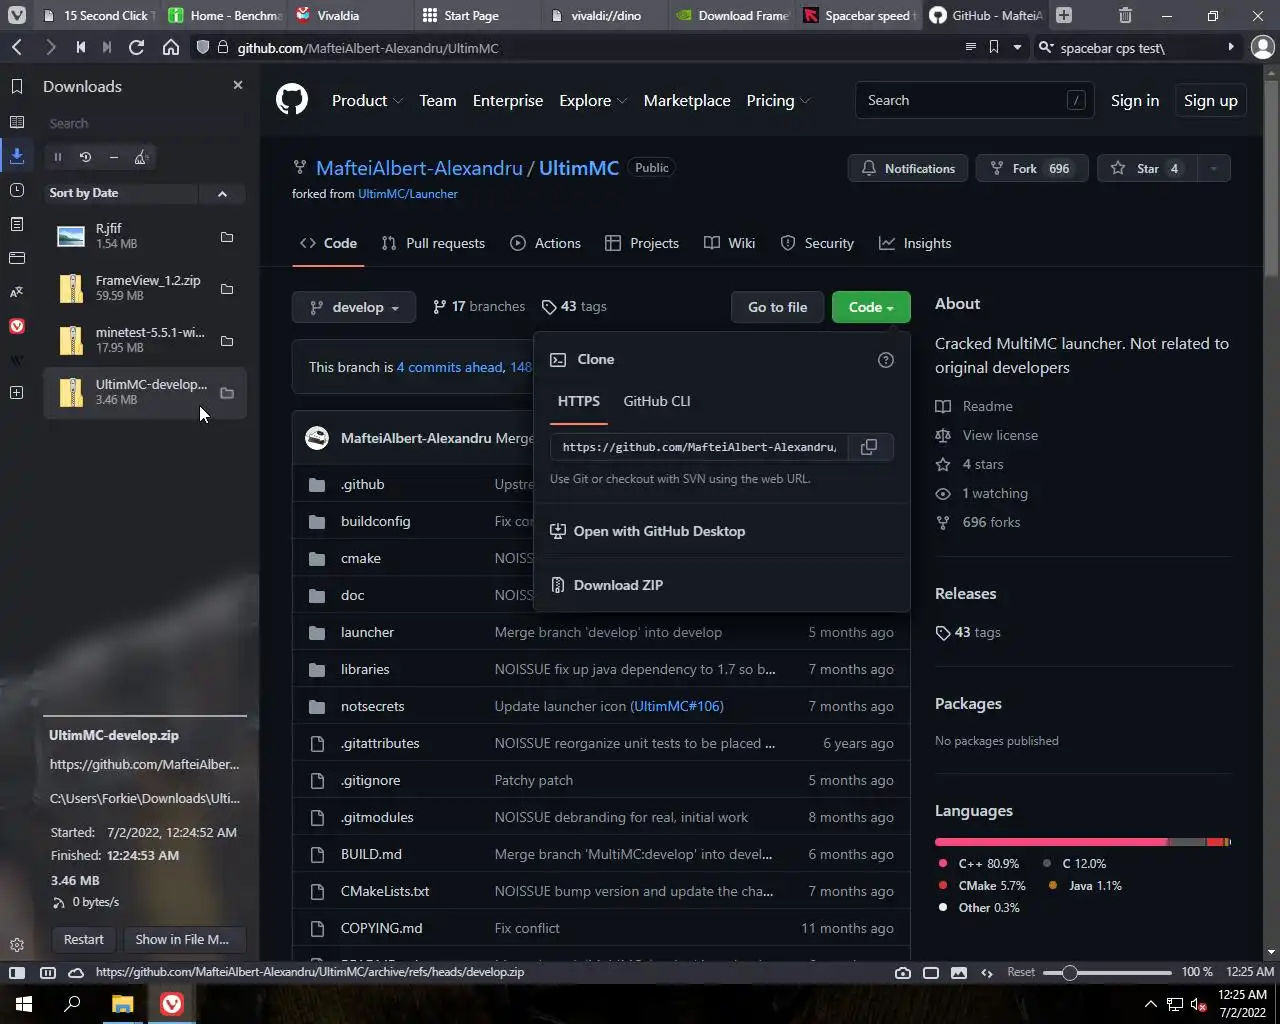Screen dimensions: 1280x1024
Task: Go to the browser home page
Action: [171, 47]
